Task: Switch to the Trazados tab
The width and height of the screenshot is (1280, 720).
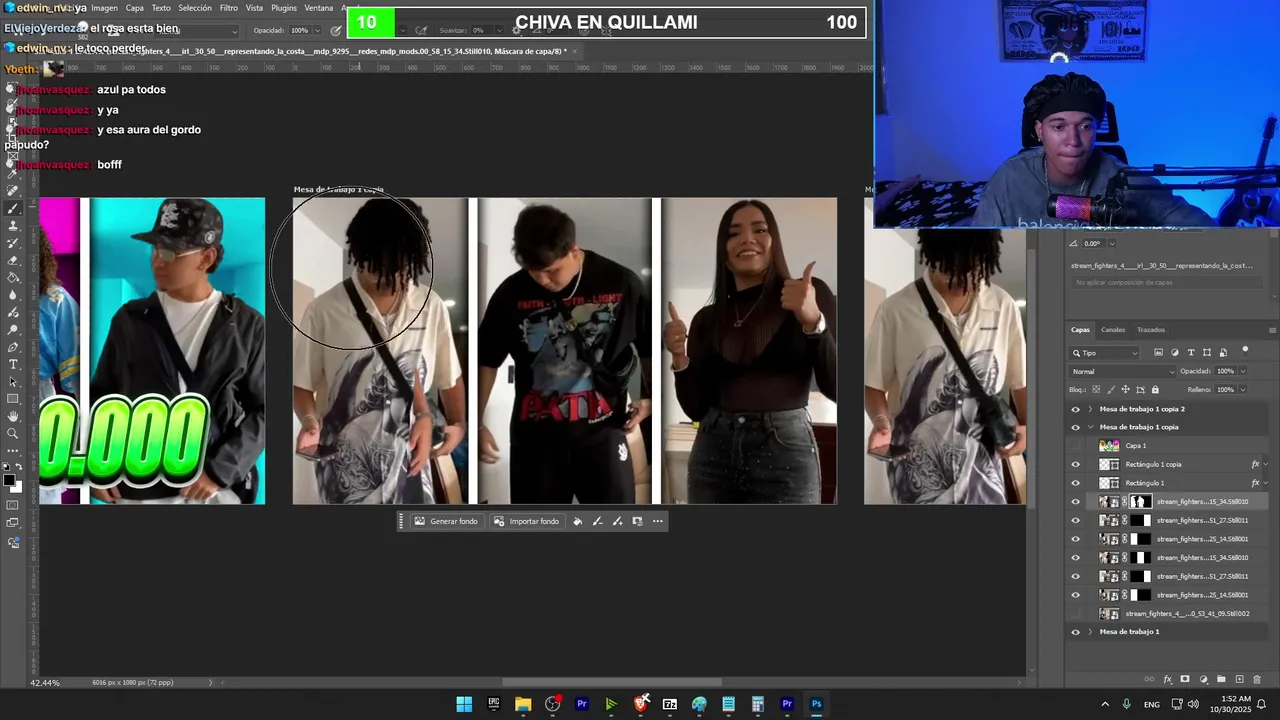Action: click(1151, 330)
